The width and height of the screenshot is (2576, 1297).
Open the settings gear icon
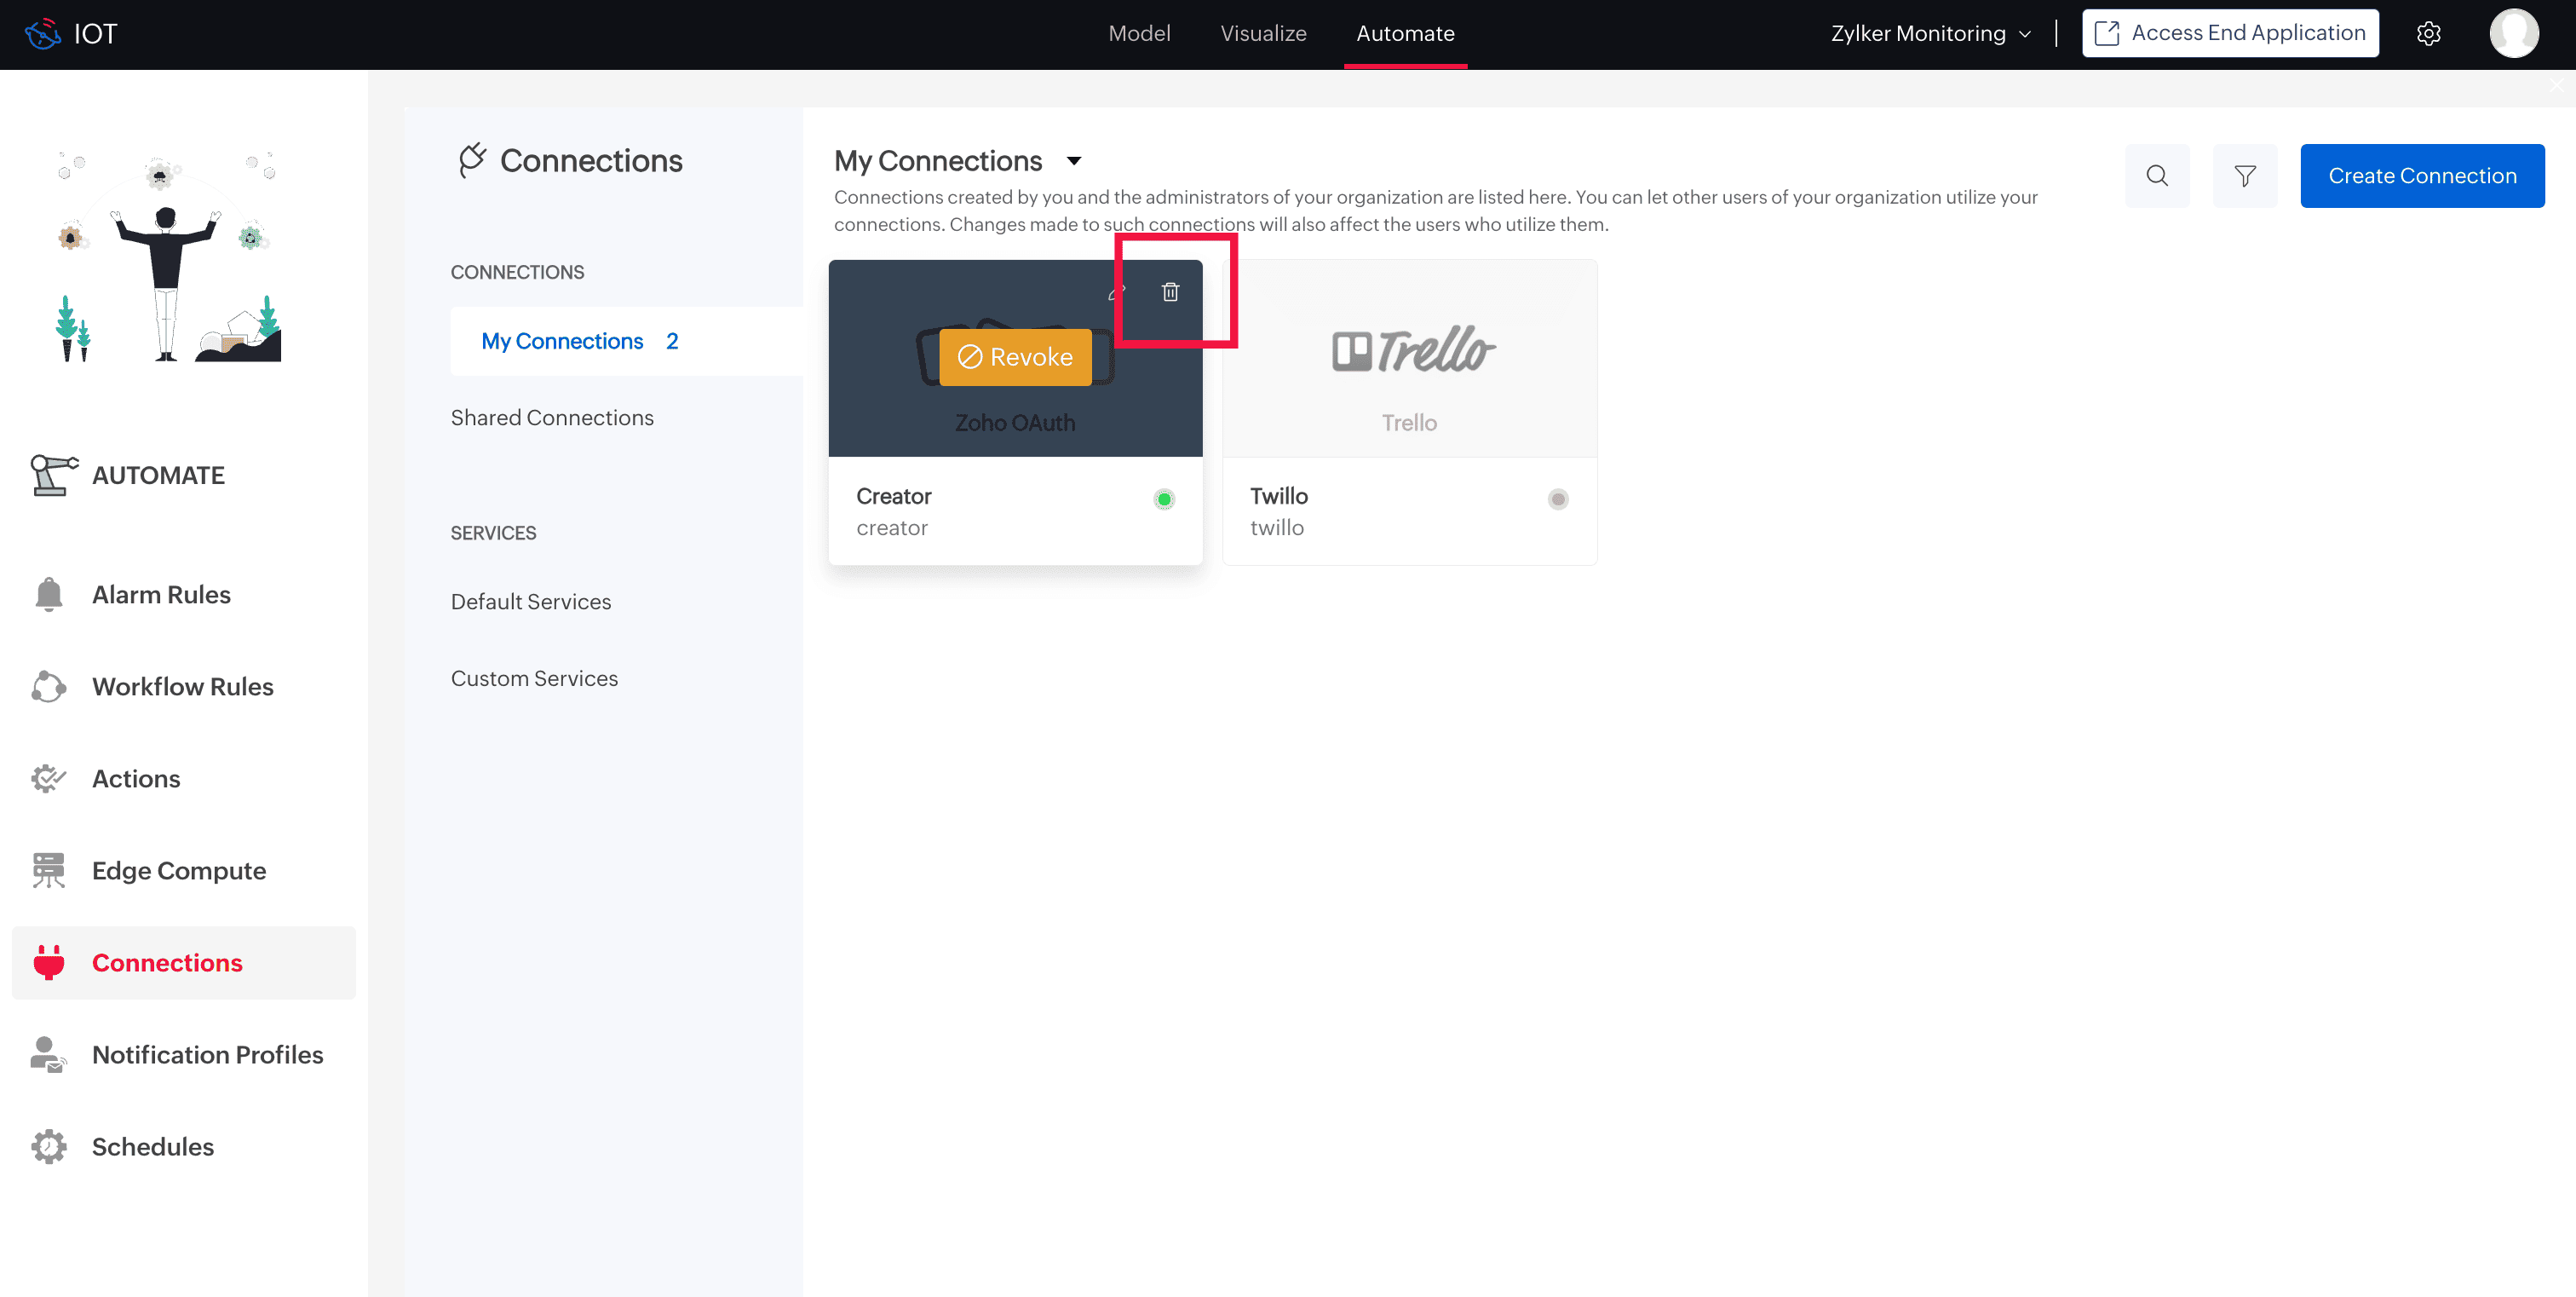pyautogui.click(x=2429, y=34)
